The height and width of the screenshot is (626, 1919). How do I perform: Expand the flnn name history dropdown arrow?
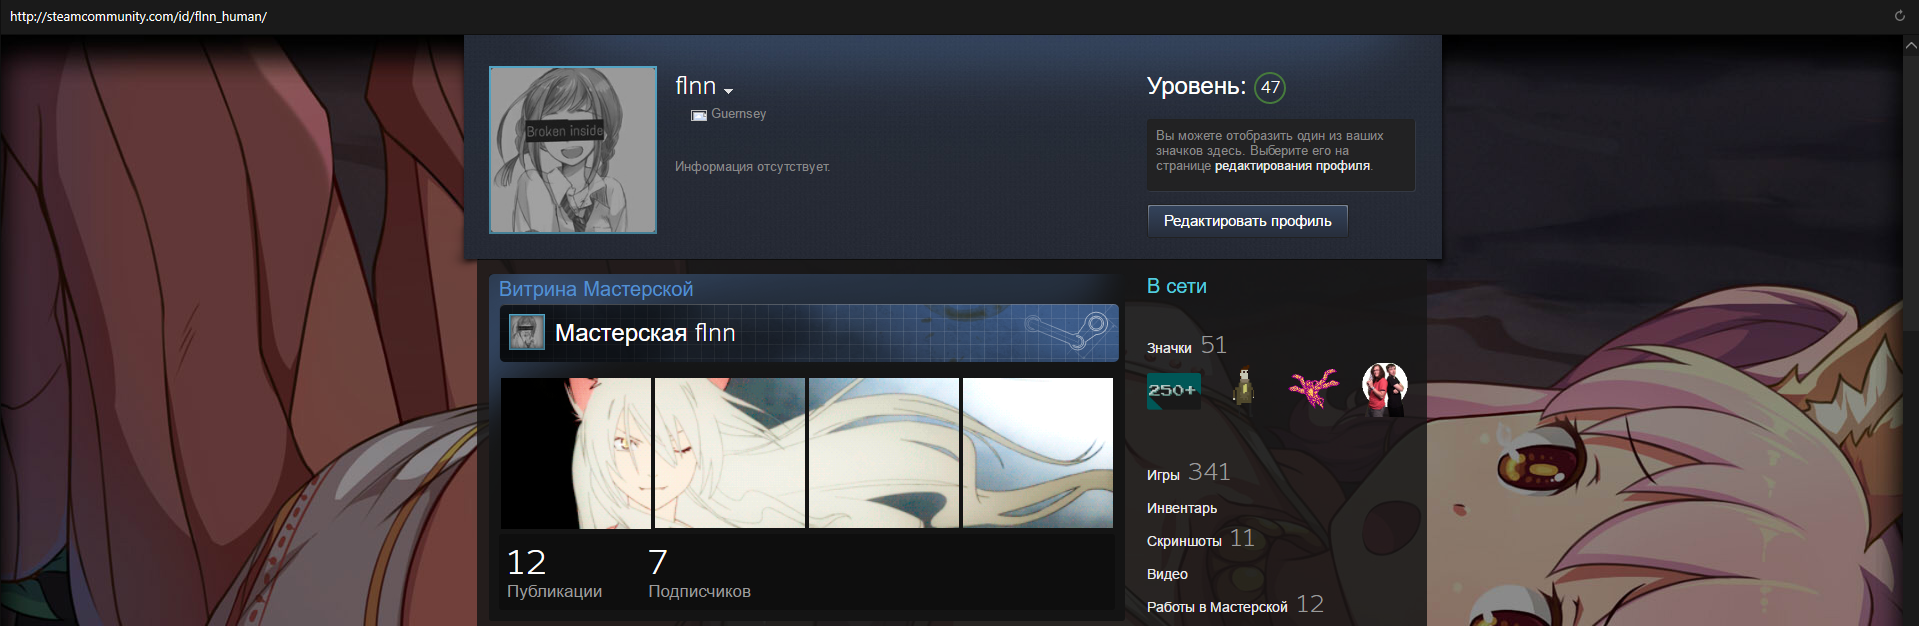(x=728, y=90)
